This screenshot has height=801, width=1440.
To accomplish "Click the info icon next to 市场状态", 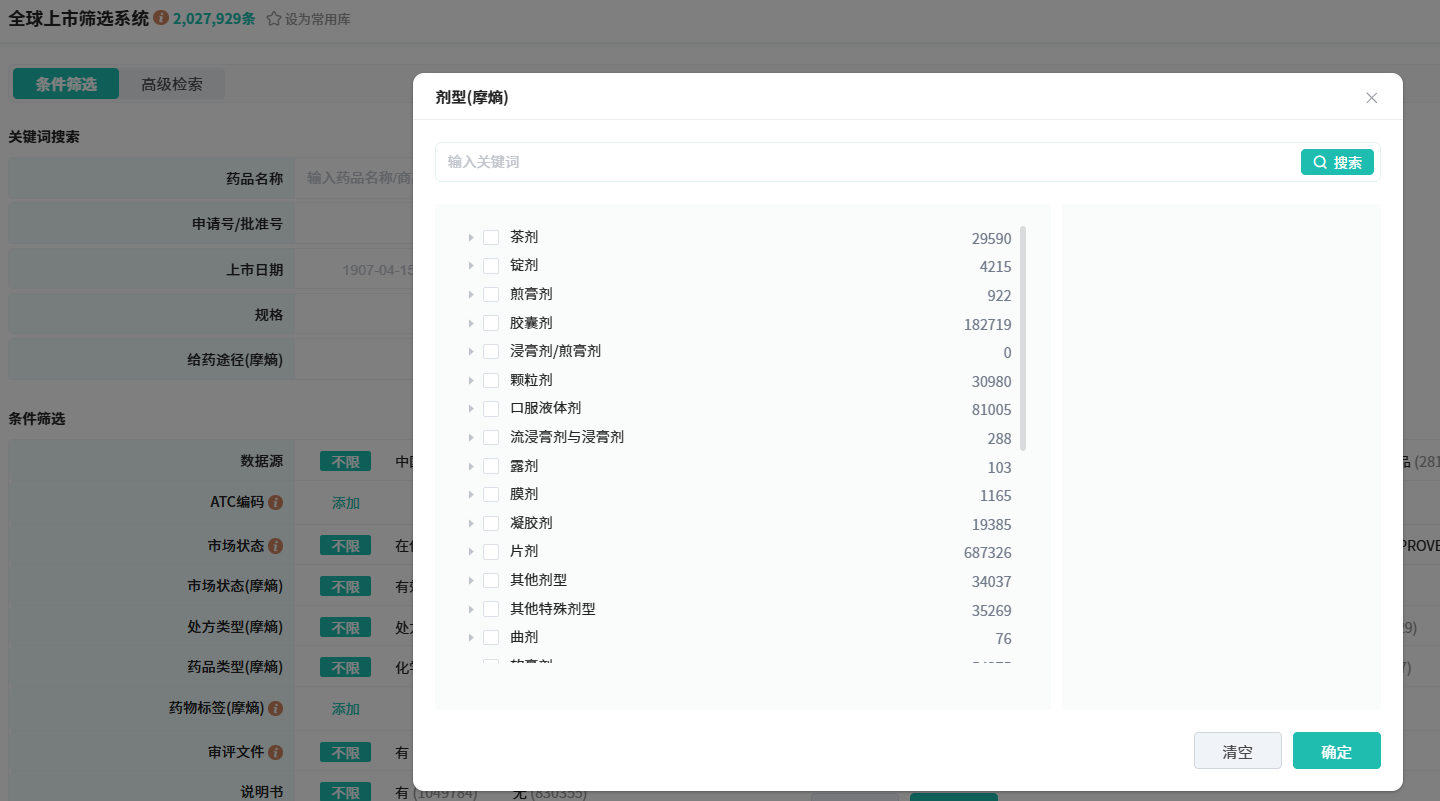I will [x=276, y=546].
